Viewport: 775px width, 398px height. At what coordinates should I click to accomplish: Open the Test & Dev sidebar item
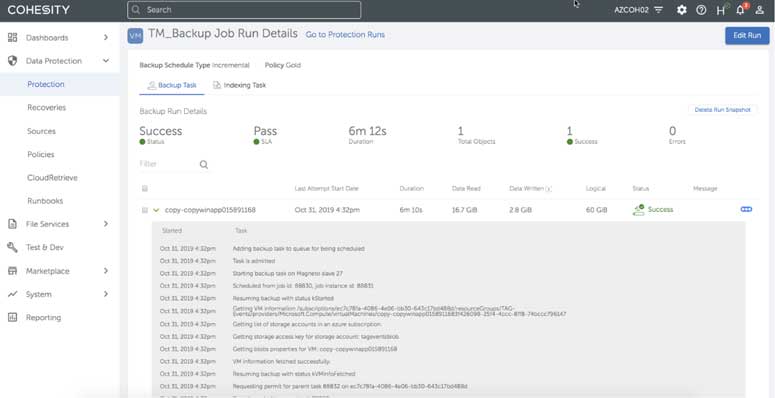44,247
